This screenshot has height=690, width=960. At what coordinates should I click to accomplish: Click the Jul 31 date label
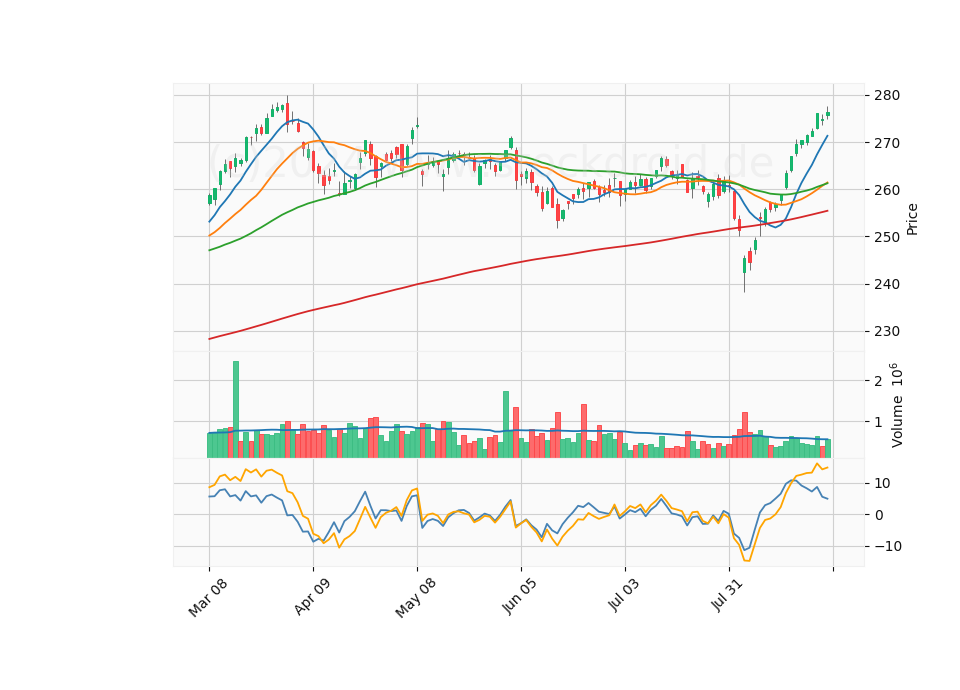tap(727, 595)
